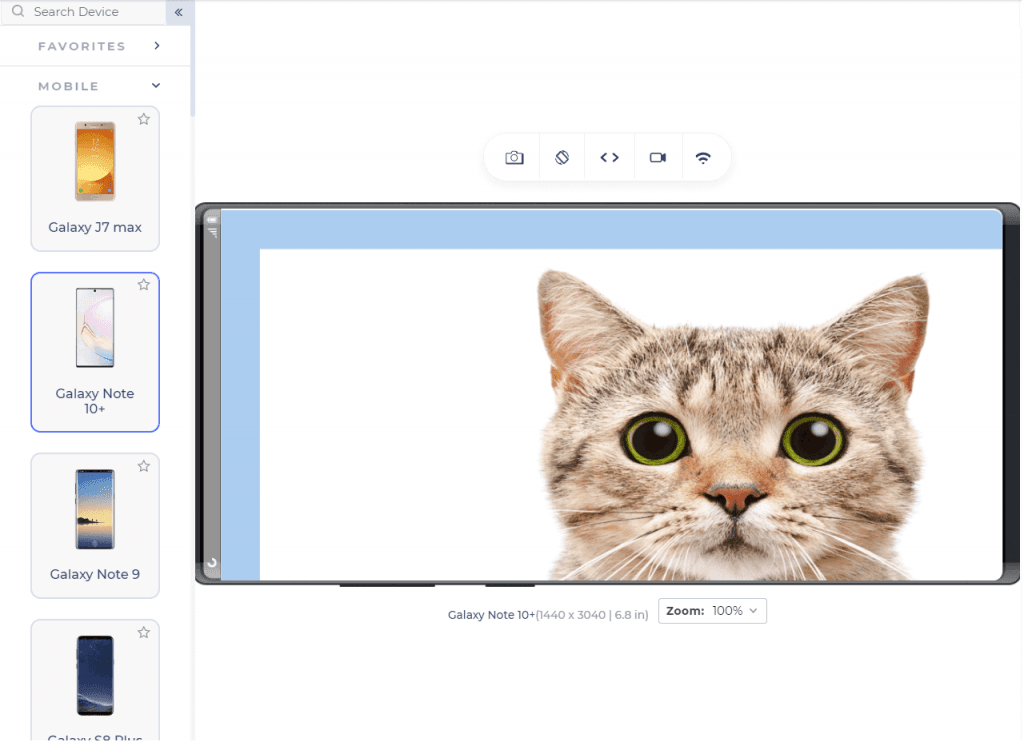
Task: Click the search magnifier icon
Action: [18, 12]
